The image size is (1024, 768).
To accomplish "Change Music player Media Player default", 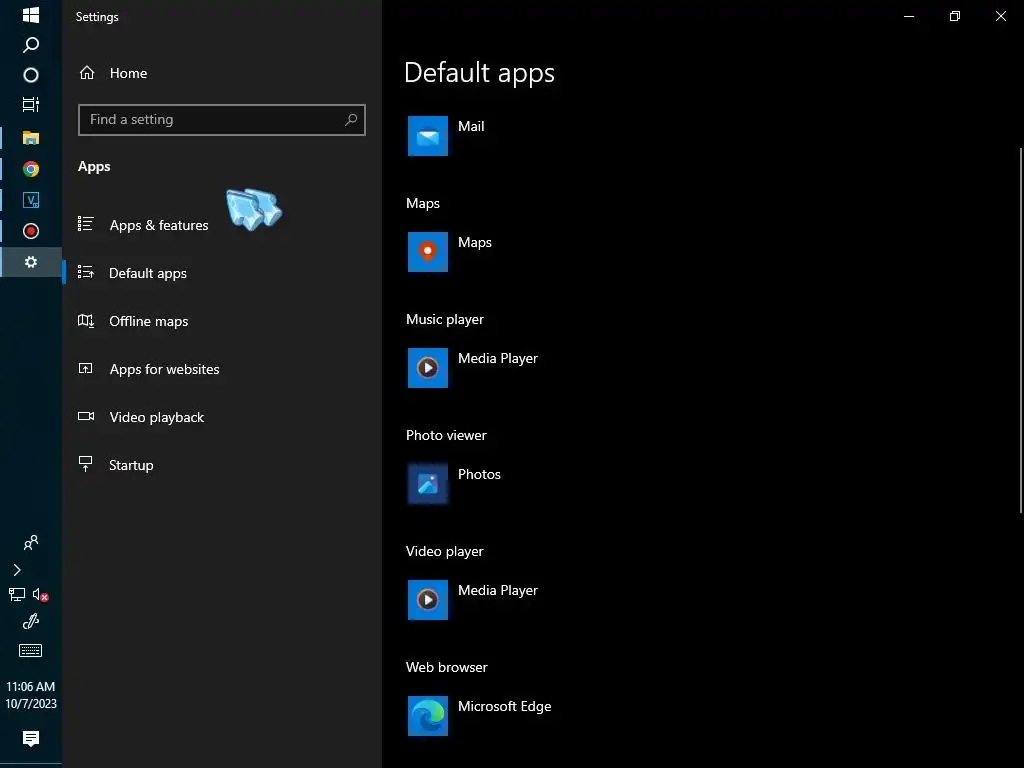I will pos(498,359).
